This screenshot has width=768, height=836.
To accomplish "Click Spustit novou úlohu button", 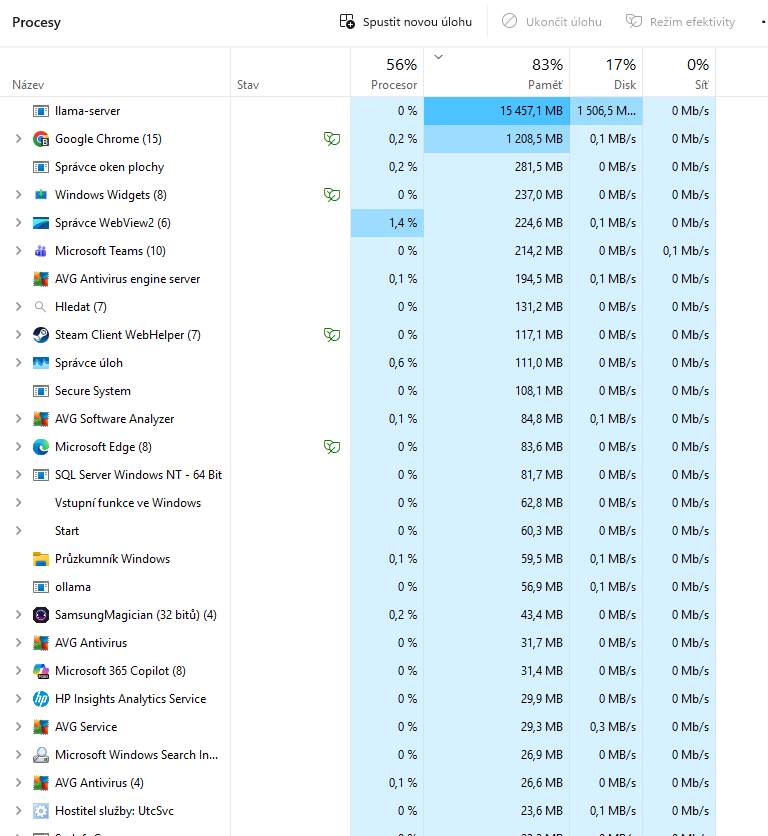I will click(406, 22).
